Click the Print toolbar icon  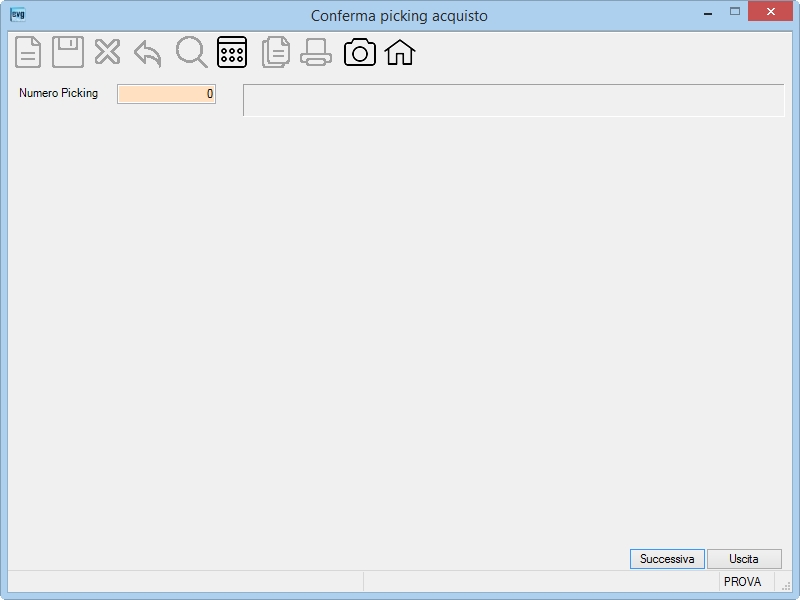tap(316, 52)
